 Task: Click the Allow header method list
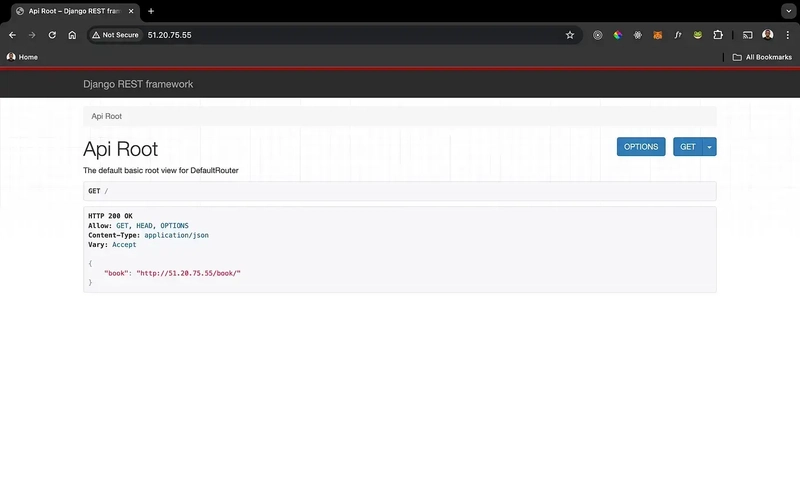pos(152,226)
